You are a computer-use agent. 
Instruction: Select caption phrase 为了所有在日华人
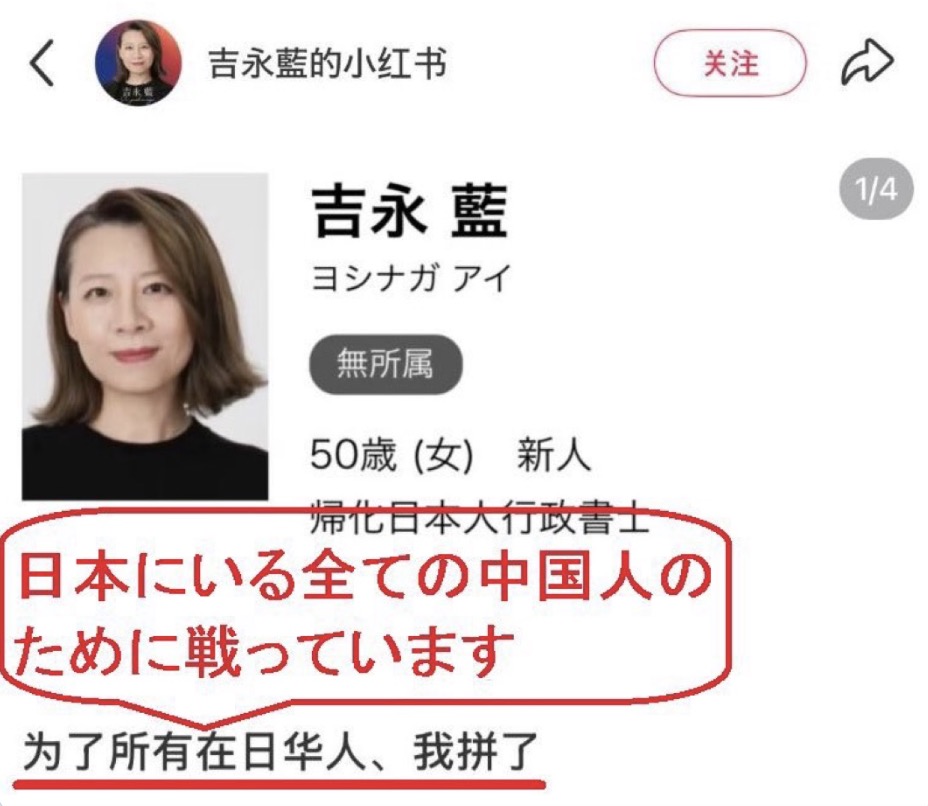(192, 752)
